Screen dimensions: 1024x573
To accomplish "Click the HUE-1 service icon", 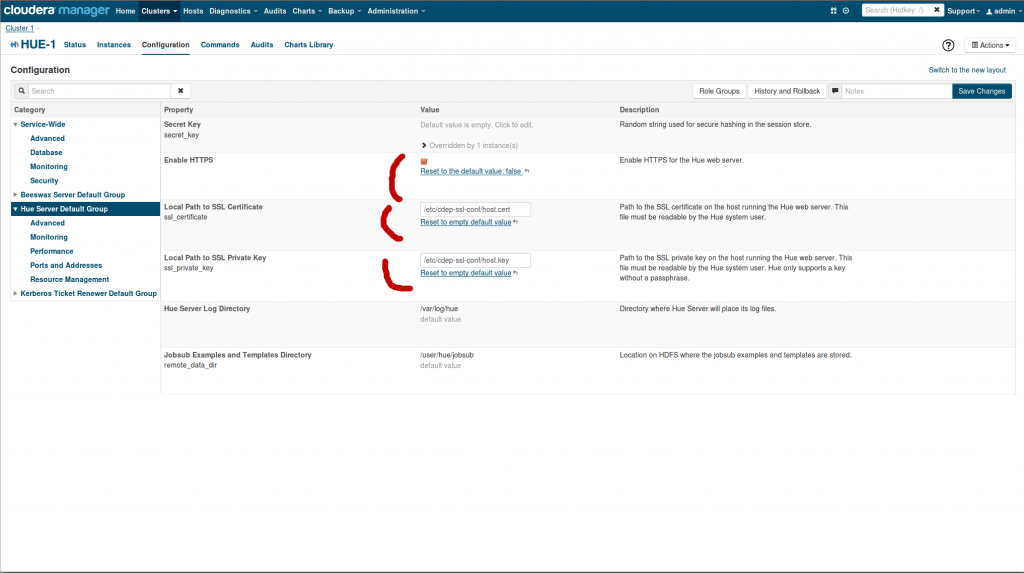I will 14,44.
